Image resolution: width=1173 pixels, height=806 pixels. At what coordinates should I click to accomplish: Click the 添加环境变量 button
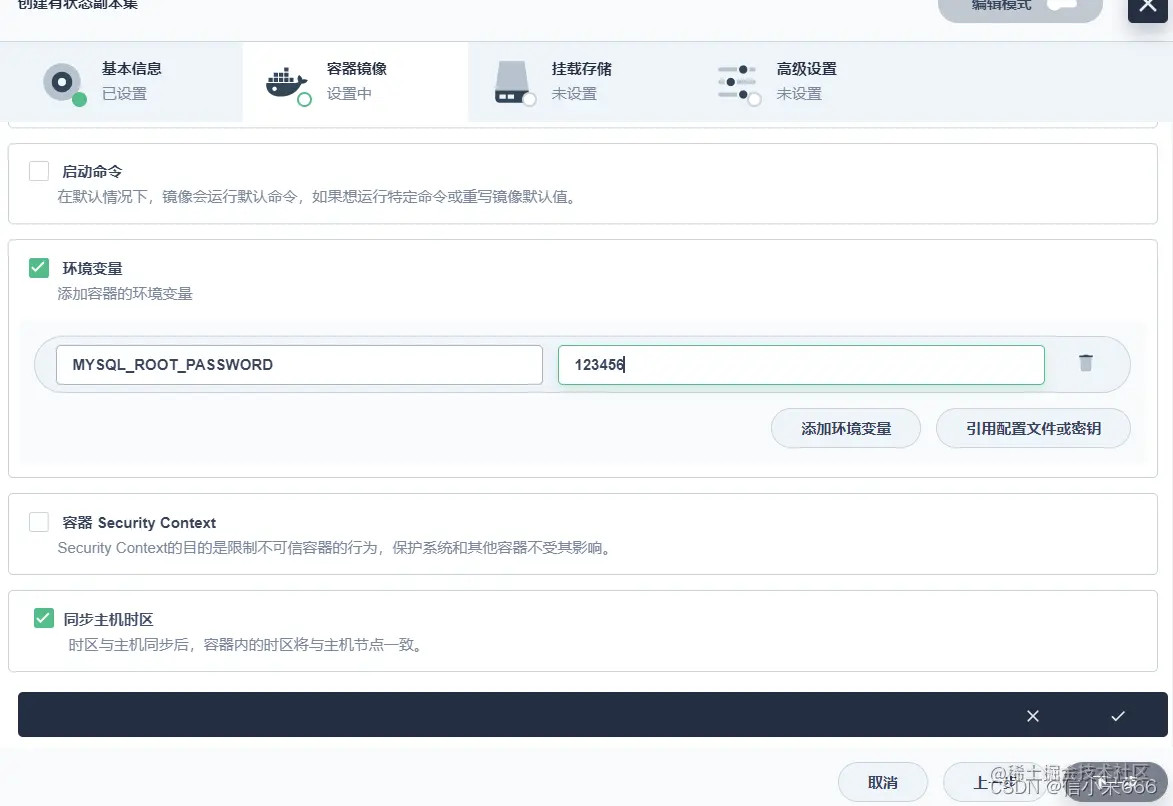point(845,428)
